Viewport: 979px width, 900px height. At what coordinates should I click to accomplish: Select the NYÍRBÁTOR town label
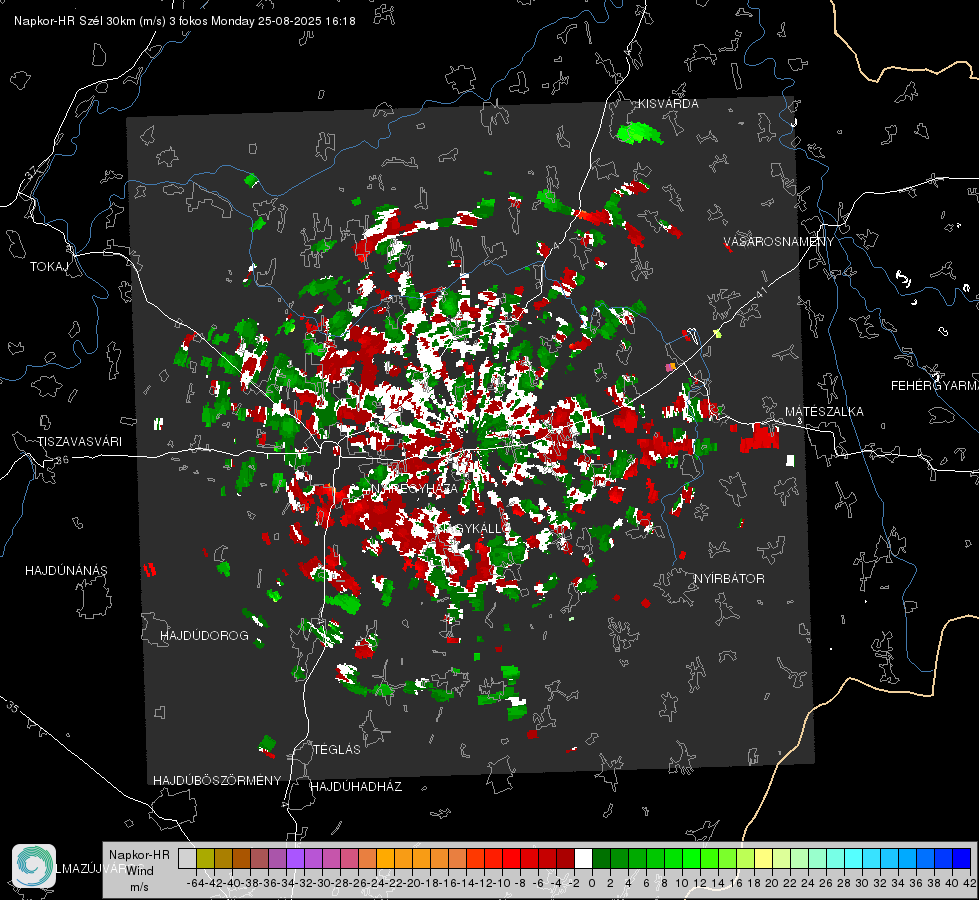729,578
